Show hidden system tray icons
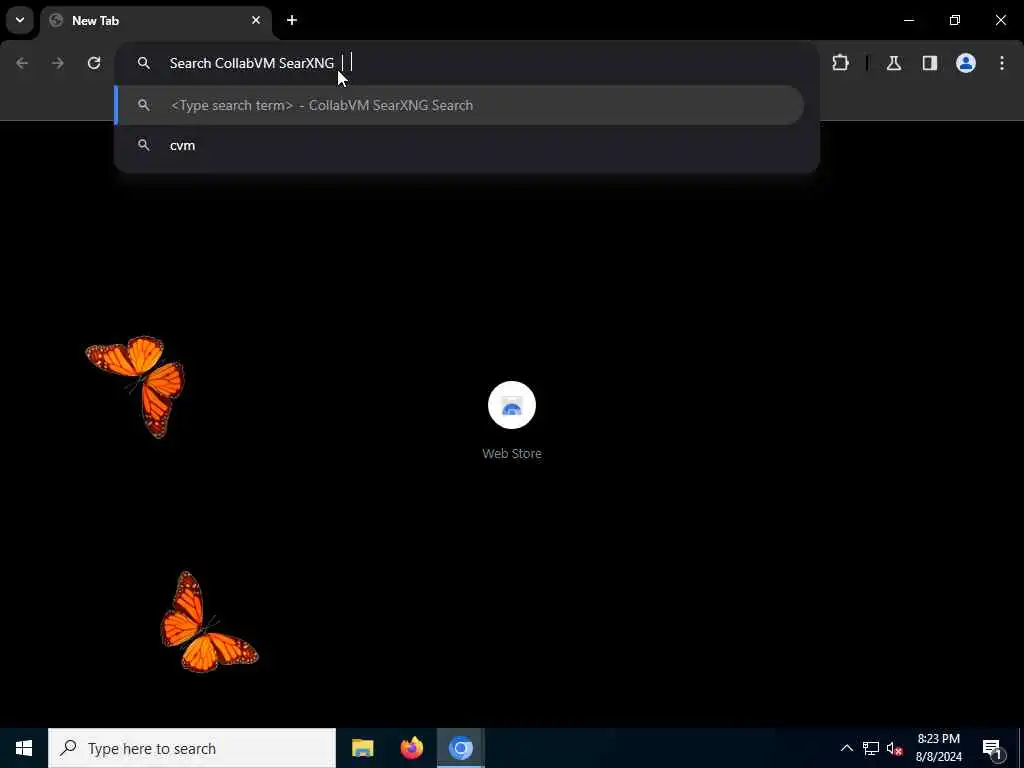1024x768 pixels. coord(846,748)
